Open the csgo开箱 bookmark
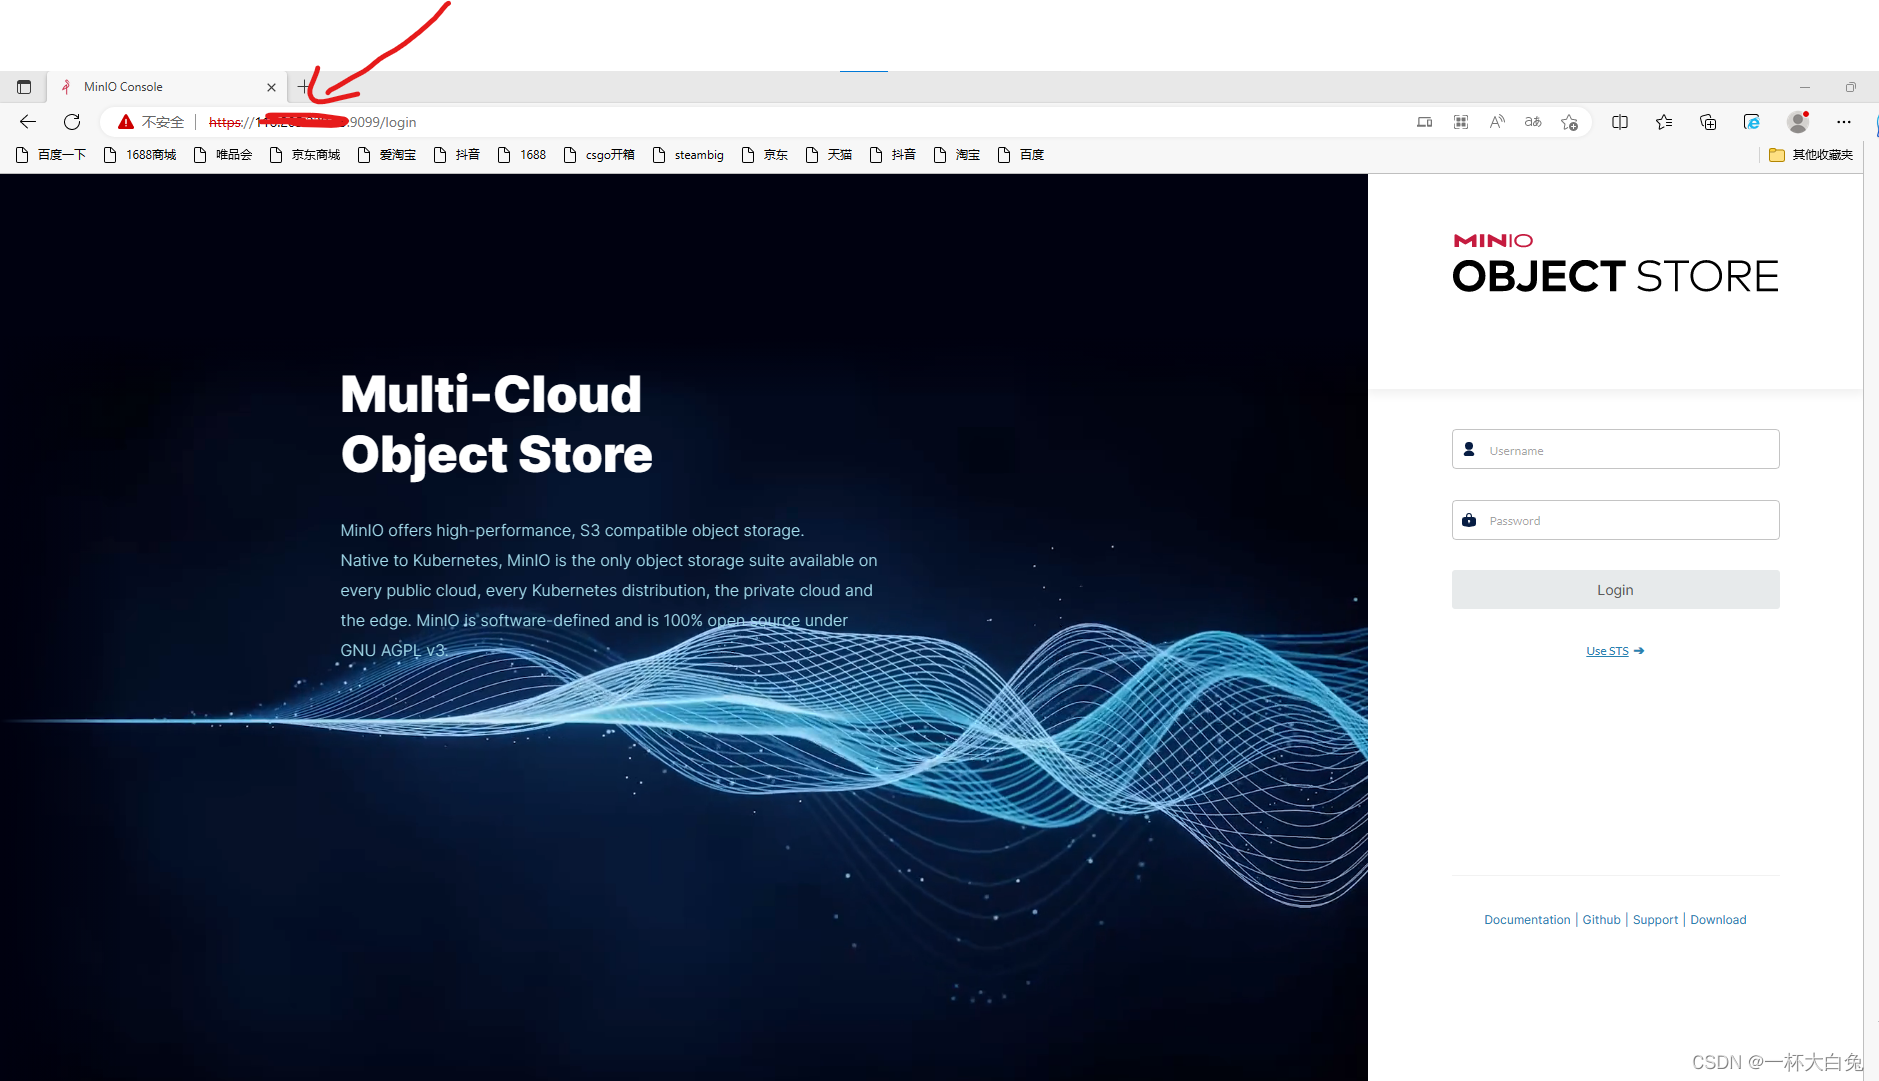The height and width of the screenshot is (1081, 1879). (599, 155)
